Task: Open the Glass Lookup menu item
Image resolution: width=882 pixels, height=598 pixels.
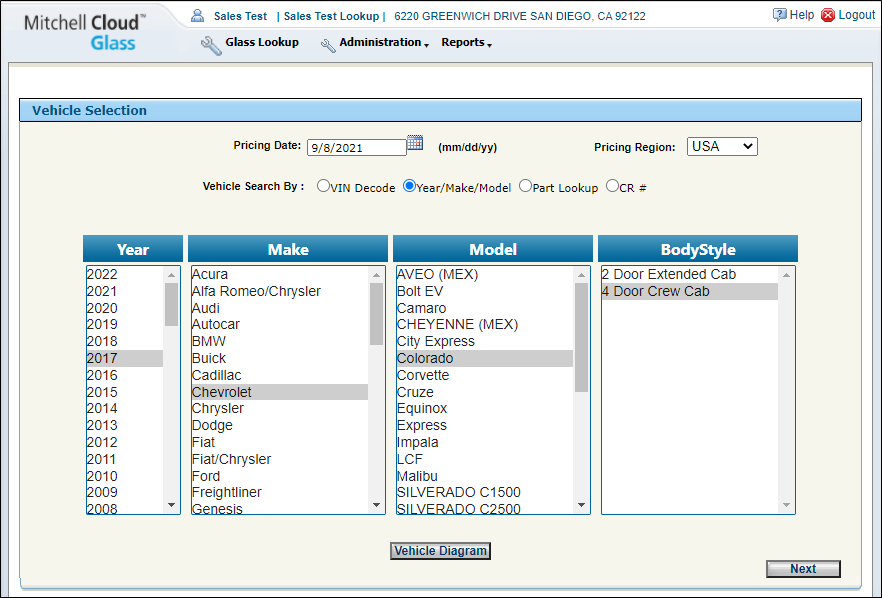Action: 262,42
